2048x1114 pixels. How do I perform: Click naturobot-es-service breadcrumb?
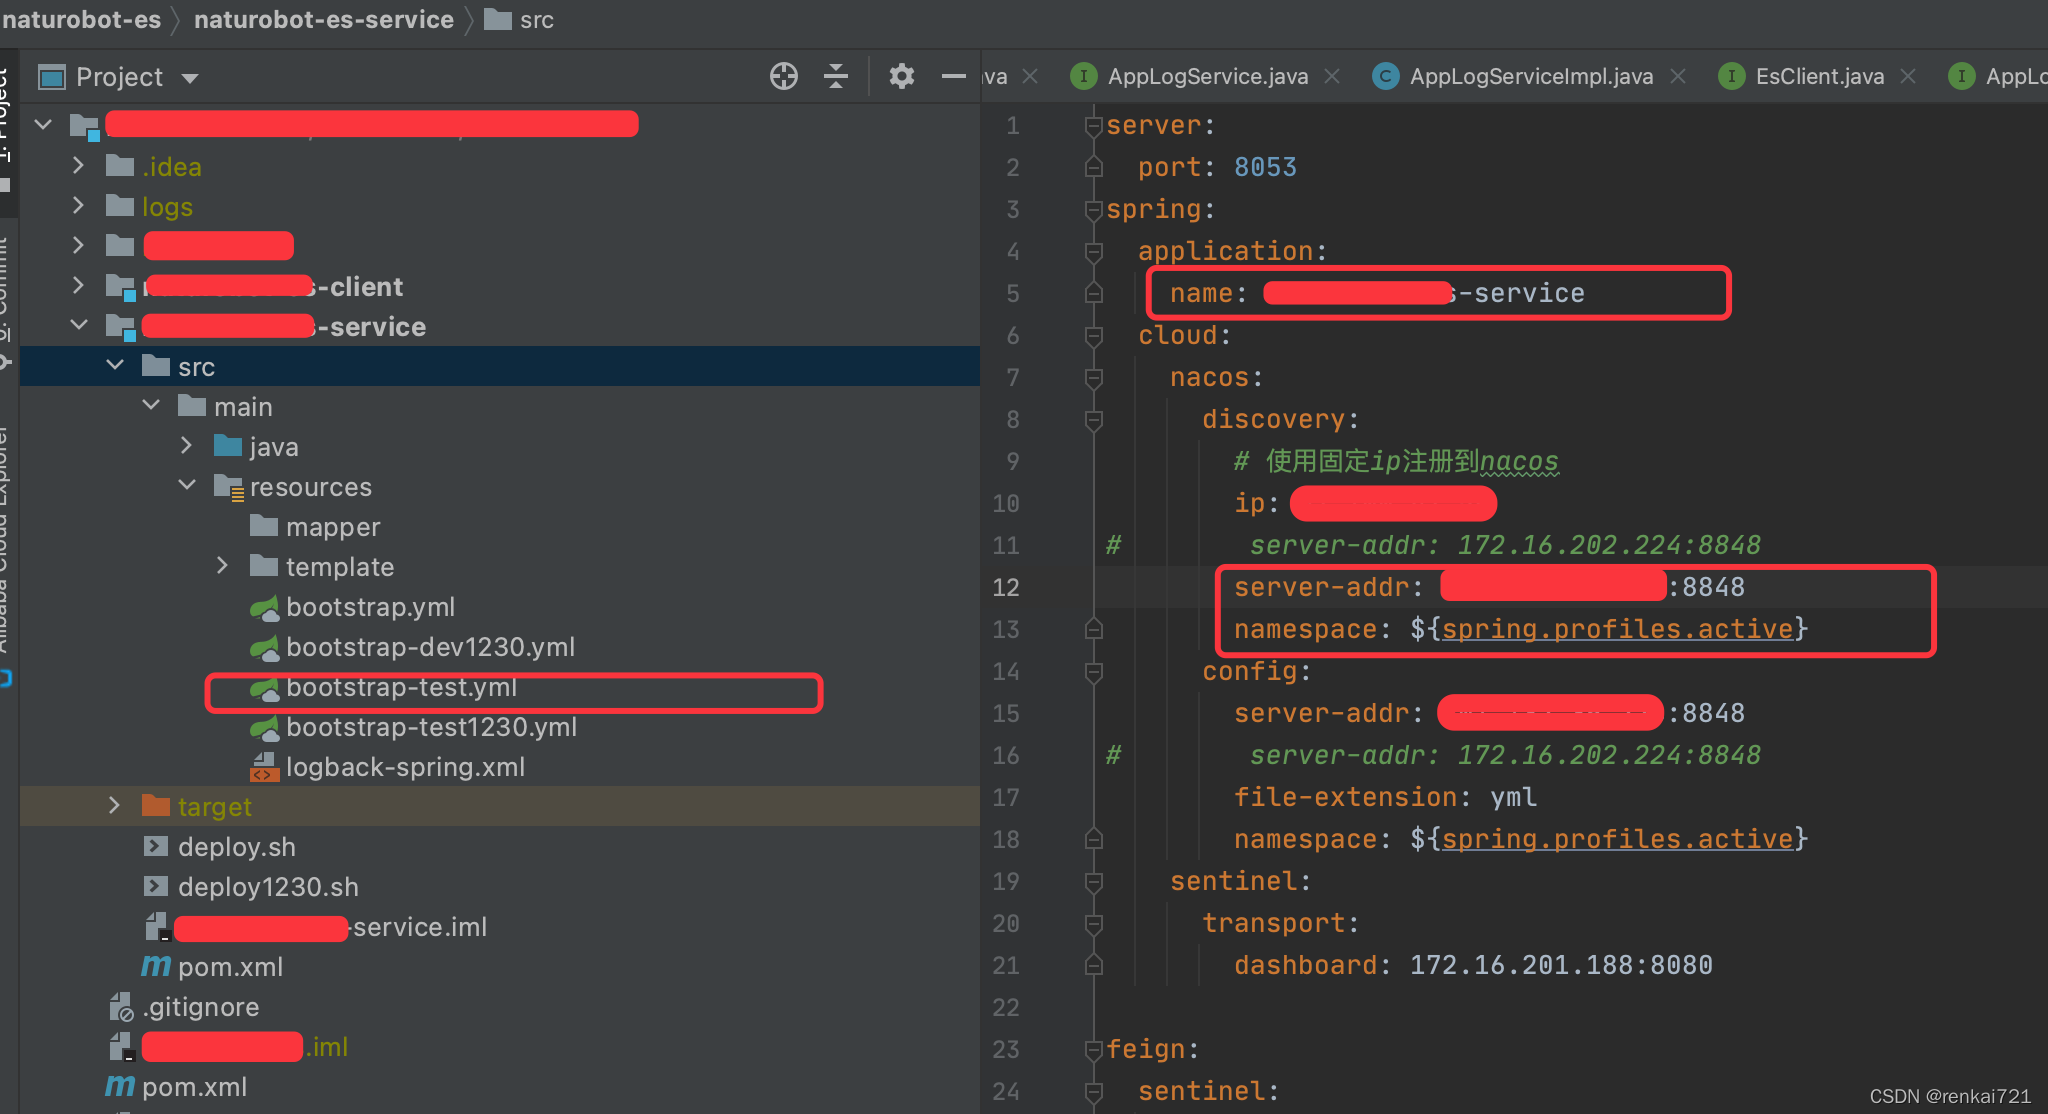click(x=324, y=19)
